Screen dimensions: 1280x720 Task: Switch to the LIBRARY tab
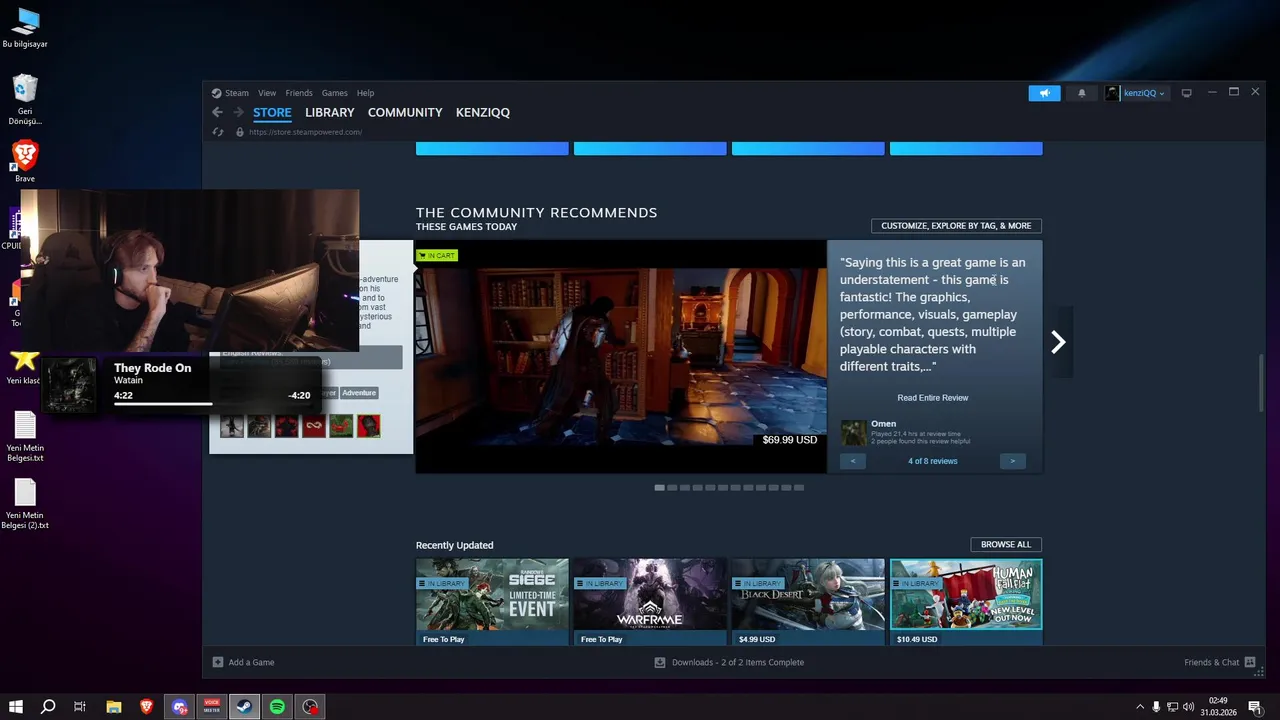click(330, 113)
